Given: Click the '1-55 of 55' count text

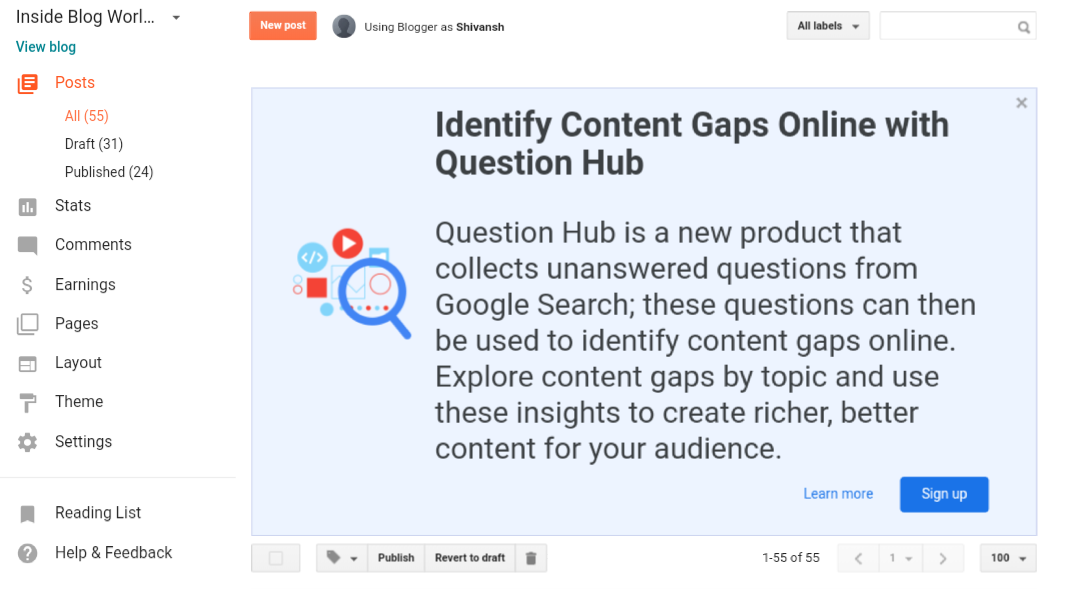Looking at the screenshot, I should pos(791,559).
